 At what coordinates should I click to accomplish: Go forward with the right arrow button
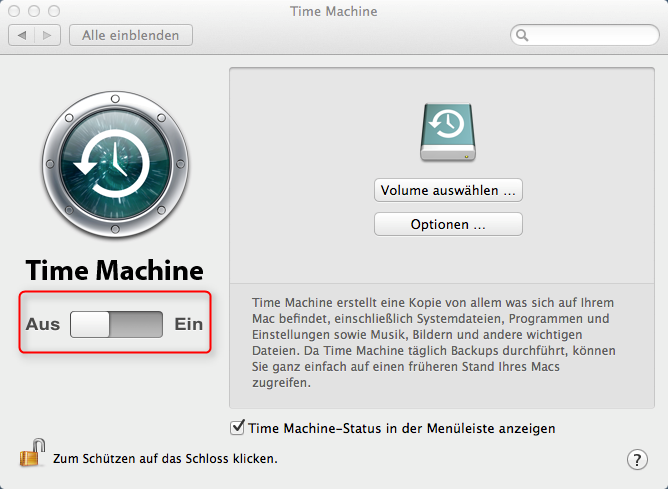point(47,35)
